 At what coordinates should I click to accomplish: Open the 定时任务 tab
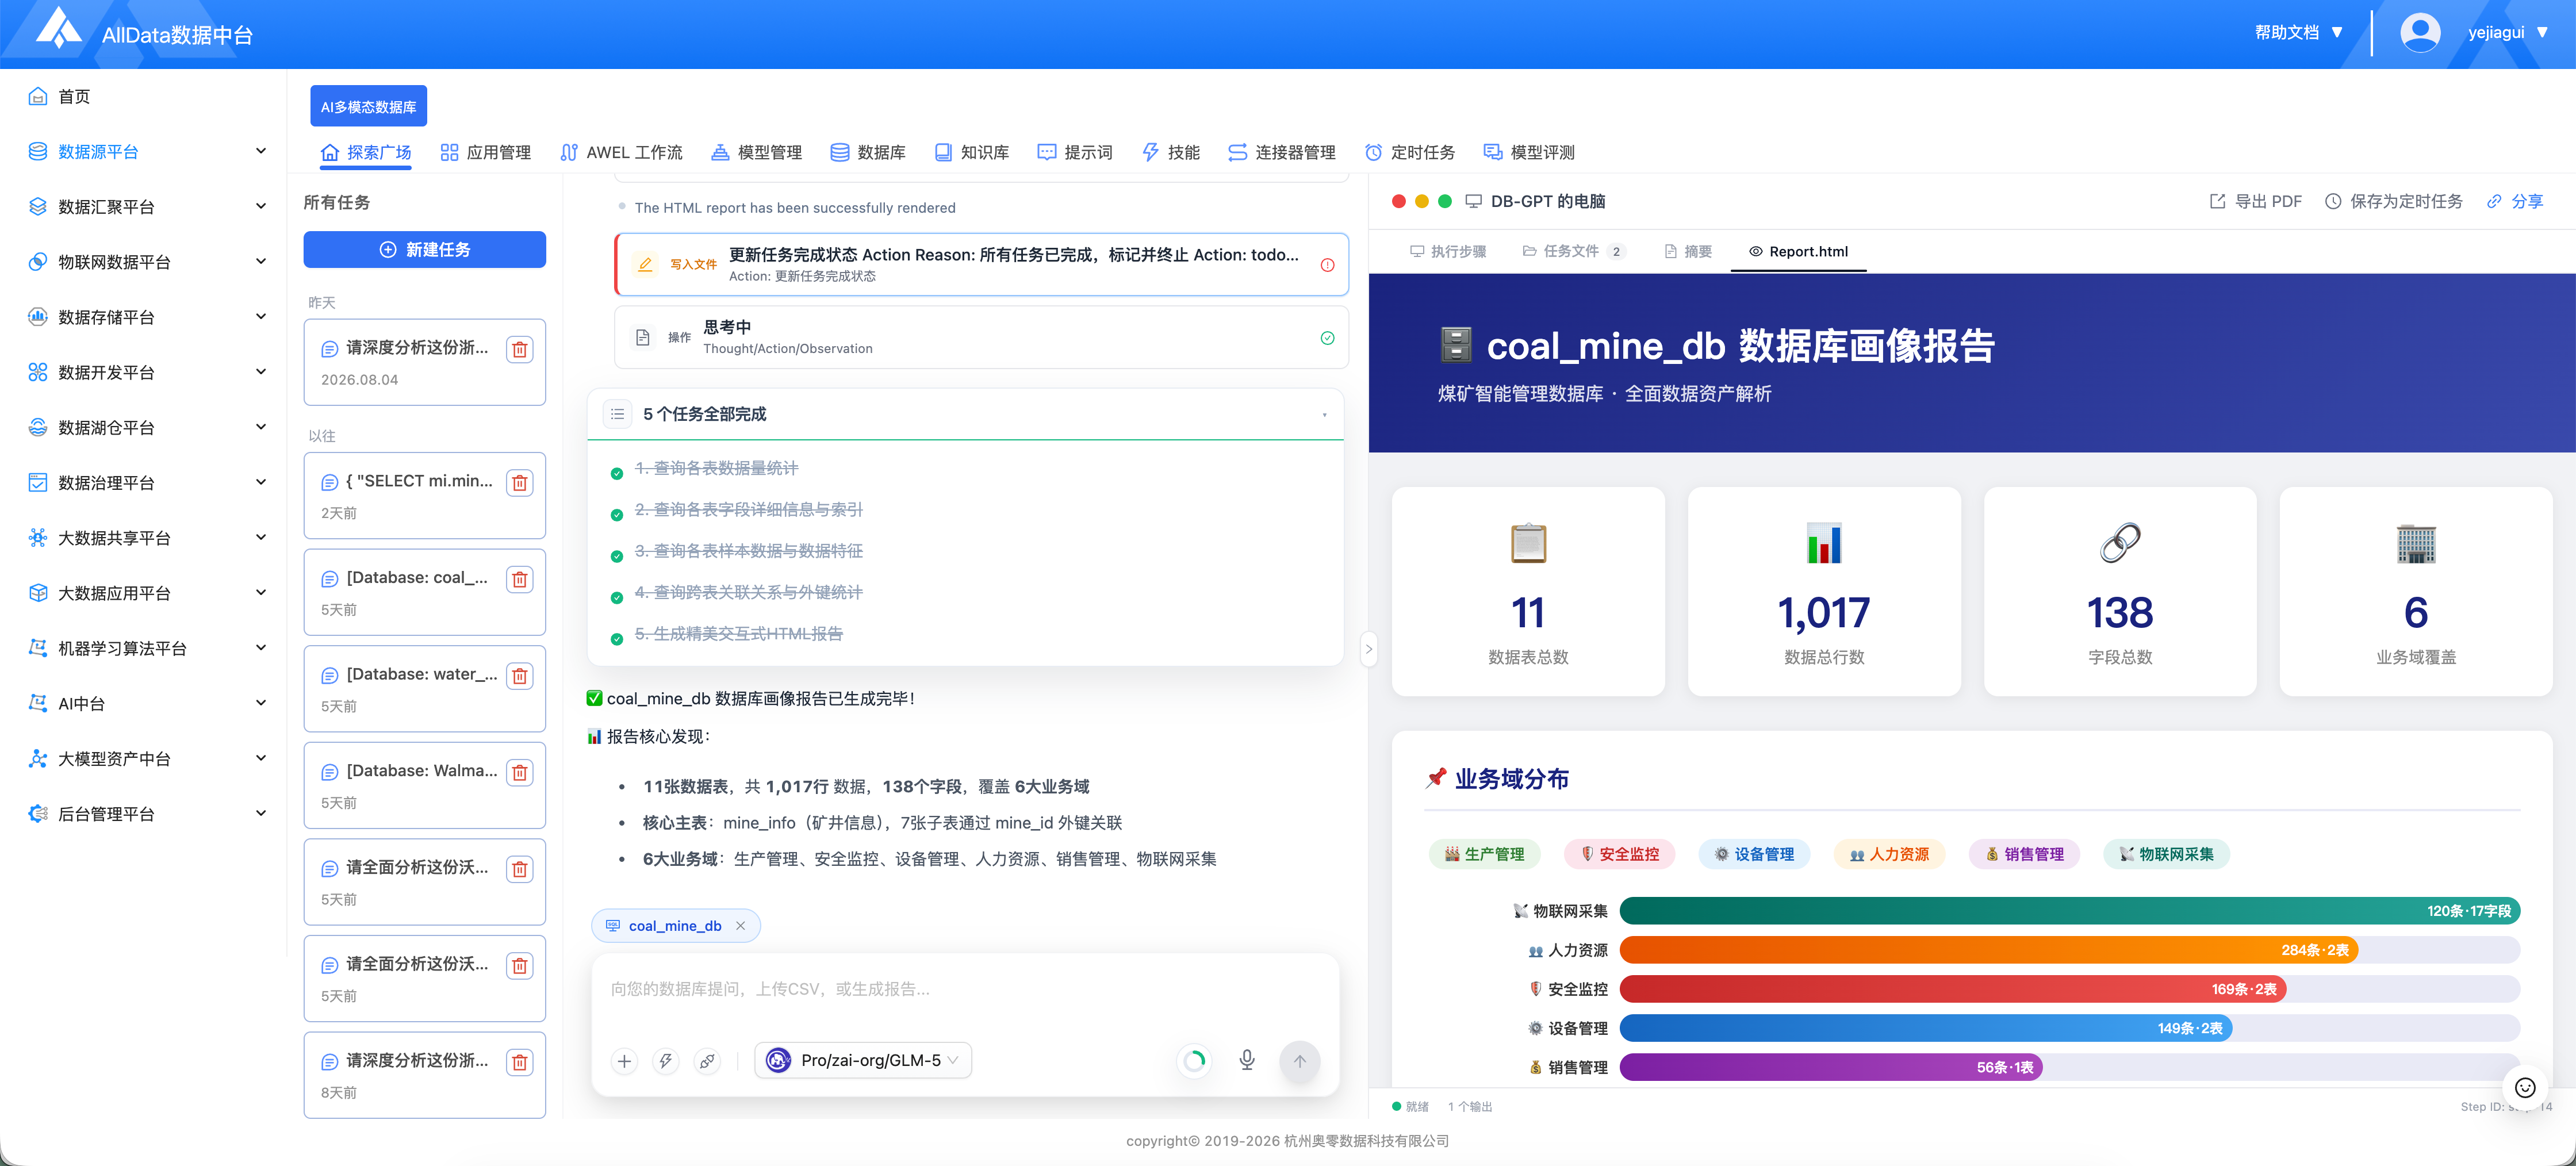click(x=1410, y=152)
